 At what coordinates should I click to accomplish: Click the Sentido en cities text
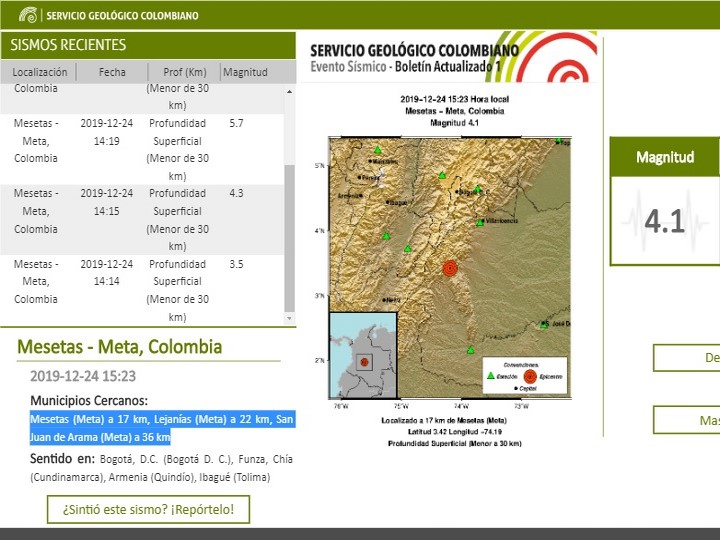[161, 468]
